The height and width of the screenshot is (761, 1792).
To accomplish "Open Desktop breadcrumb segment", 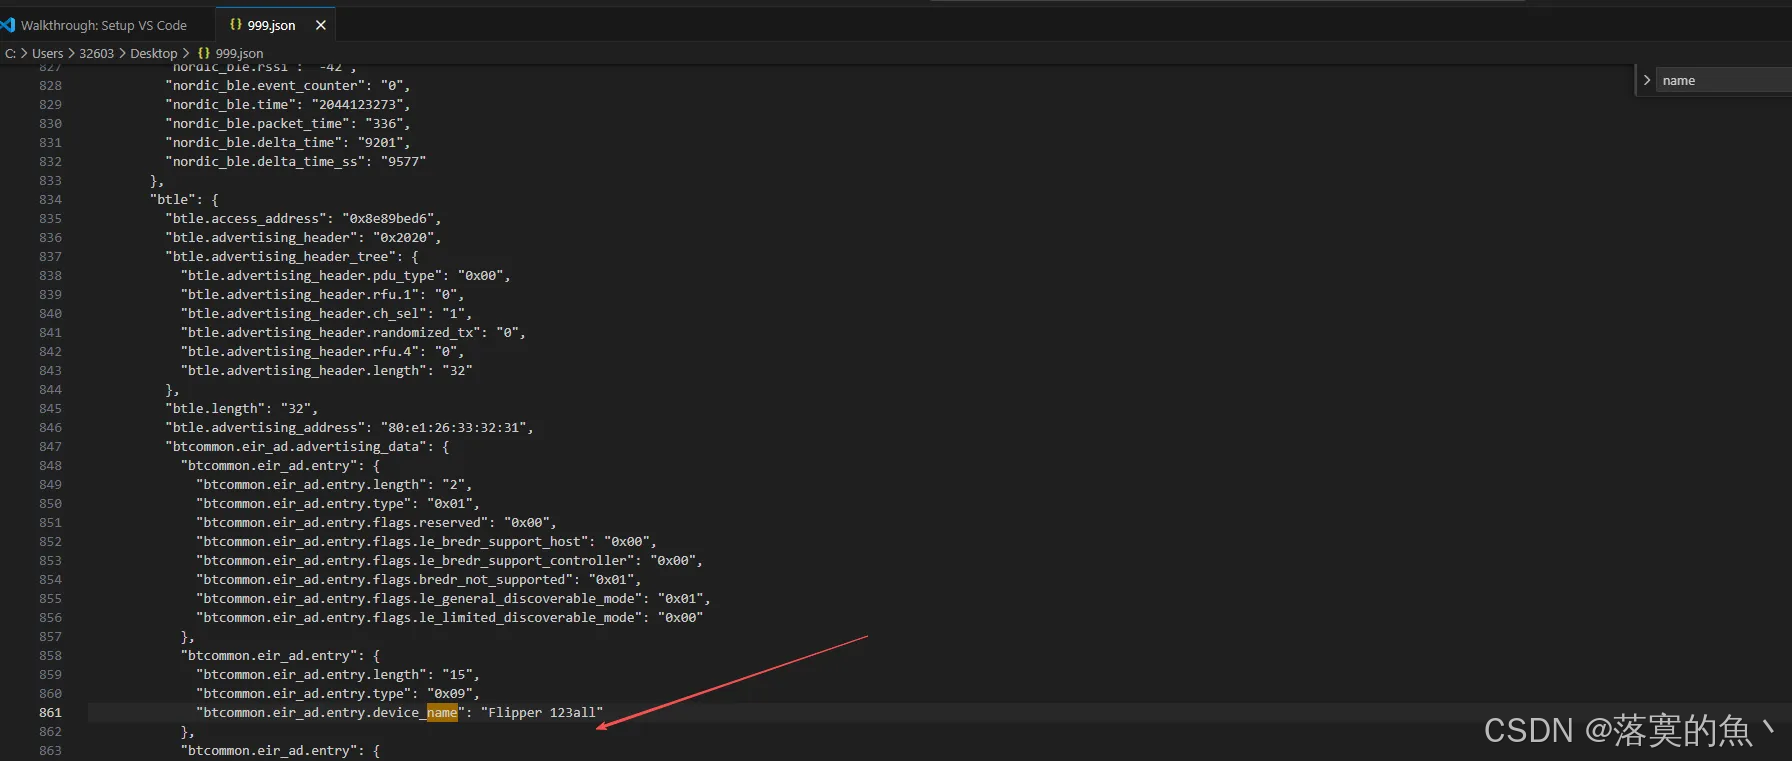I will (x=153, y=53).
